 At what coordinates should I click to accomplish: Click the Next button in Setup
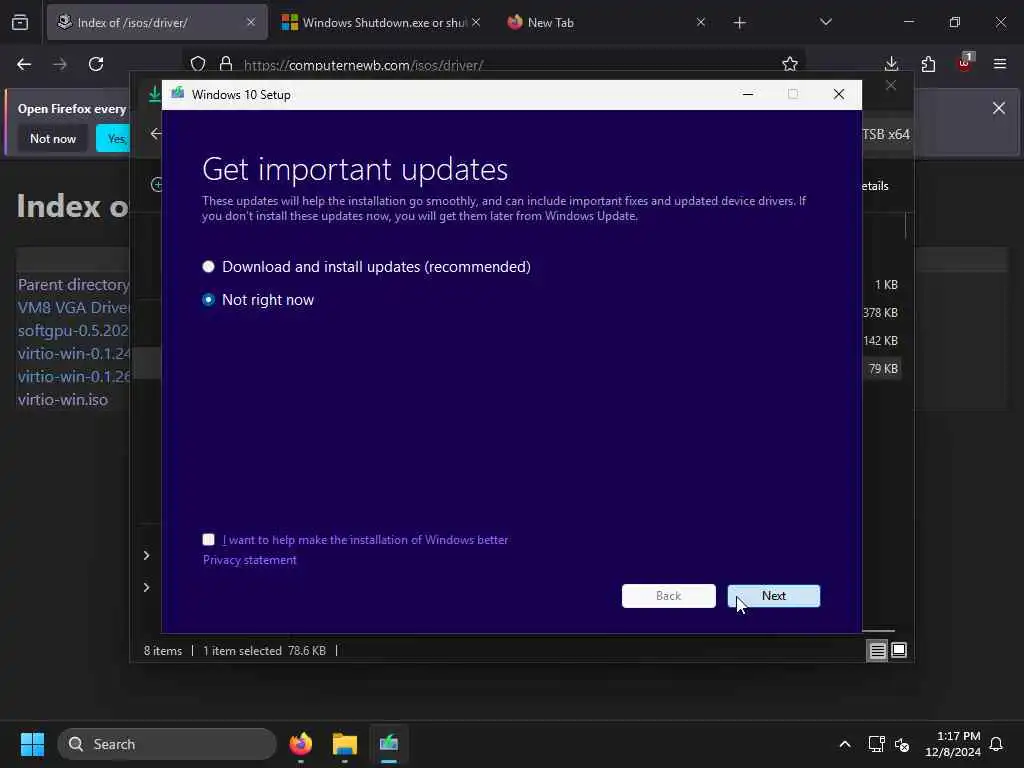(x=774, y=596)
